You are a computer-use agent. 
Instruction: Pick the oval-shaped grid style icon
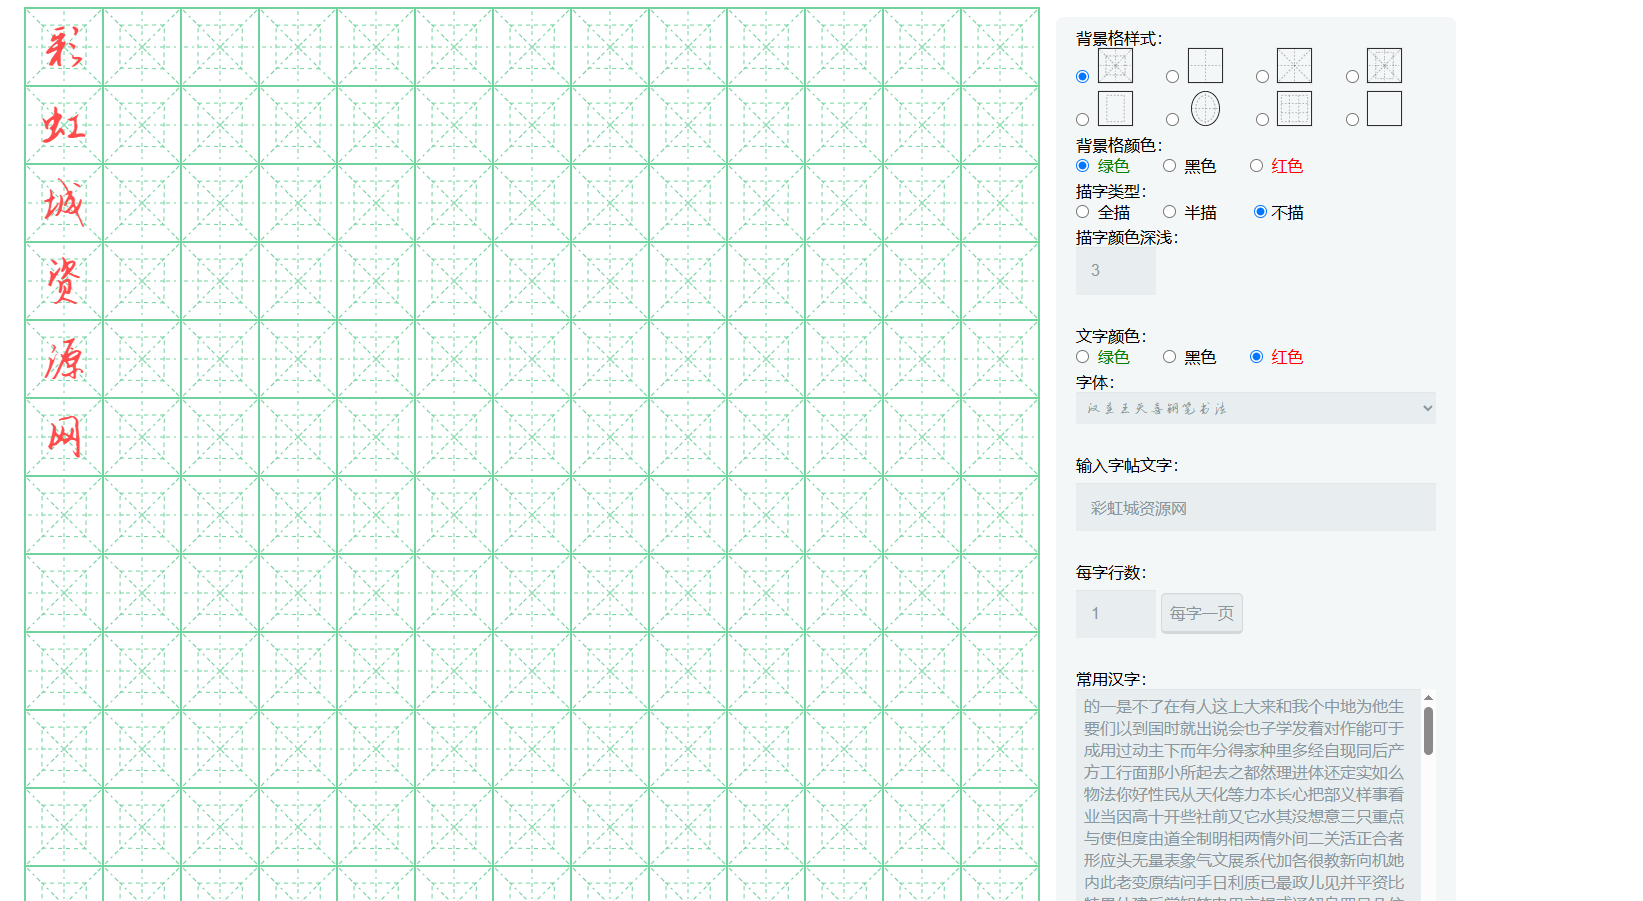pos(1204,109)
